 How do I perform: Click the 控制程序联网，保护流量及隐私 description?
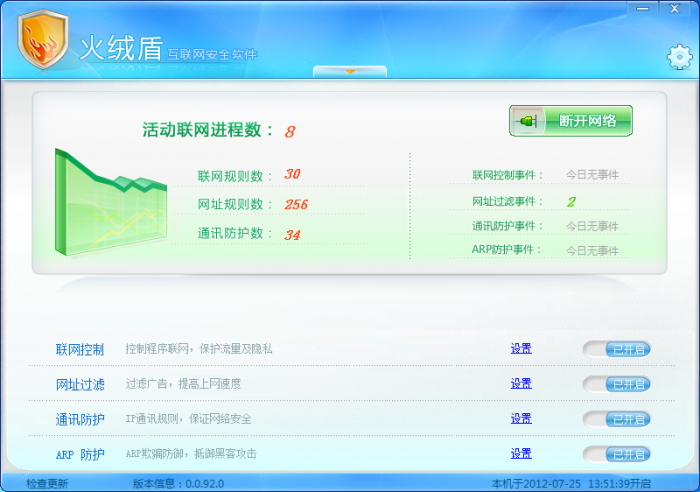click(199, 349)
